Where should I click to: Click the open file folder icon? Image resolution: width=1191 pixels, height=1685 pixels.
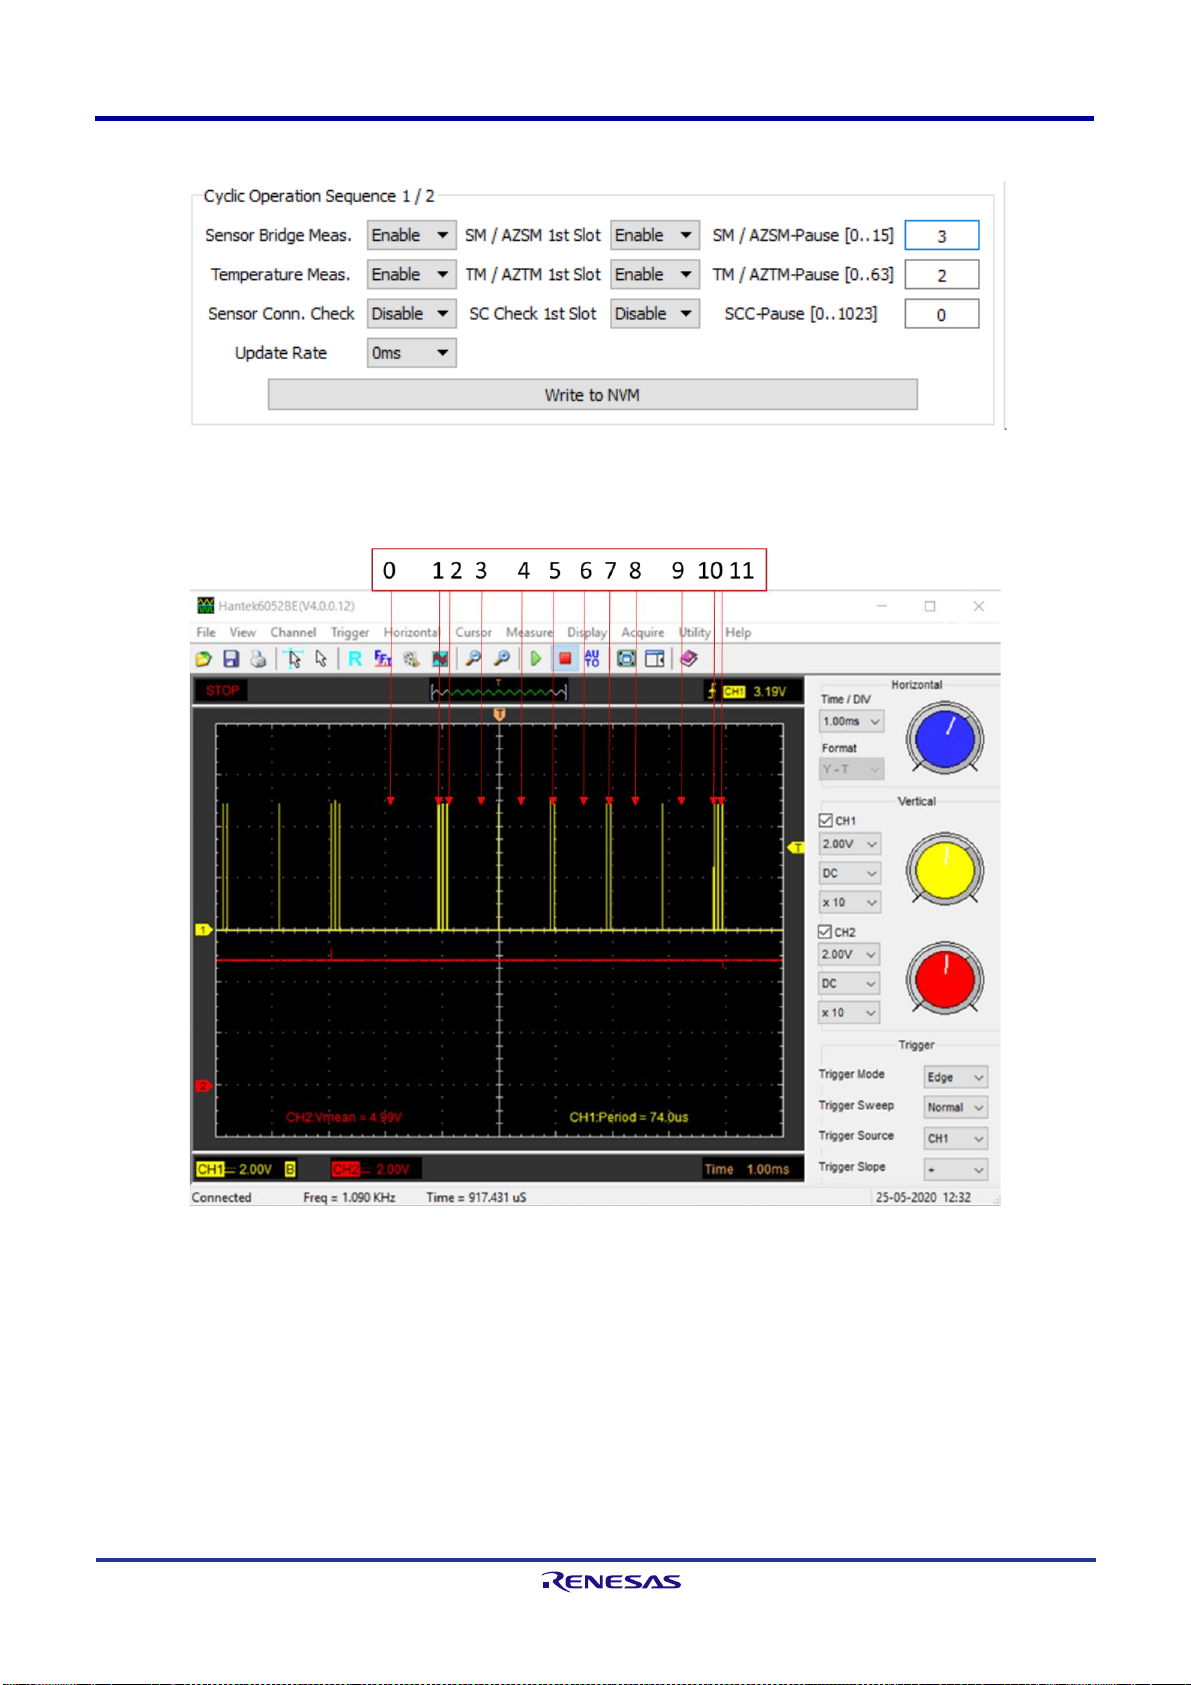pos(203,659)
